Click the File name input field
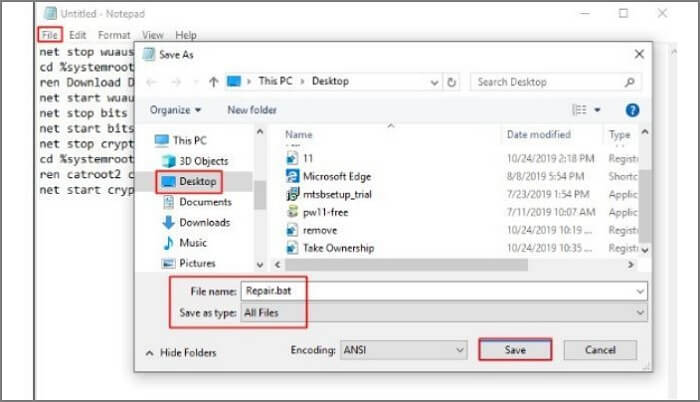 [x=444, y=291]
